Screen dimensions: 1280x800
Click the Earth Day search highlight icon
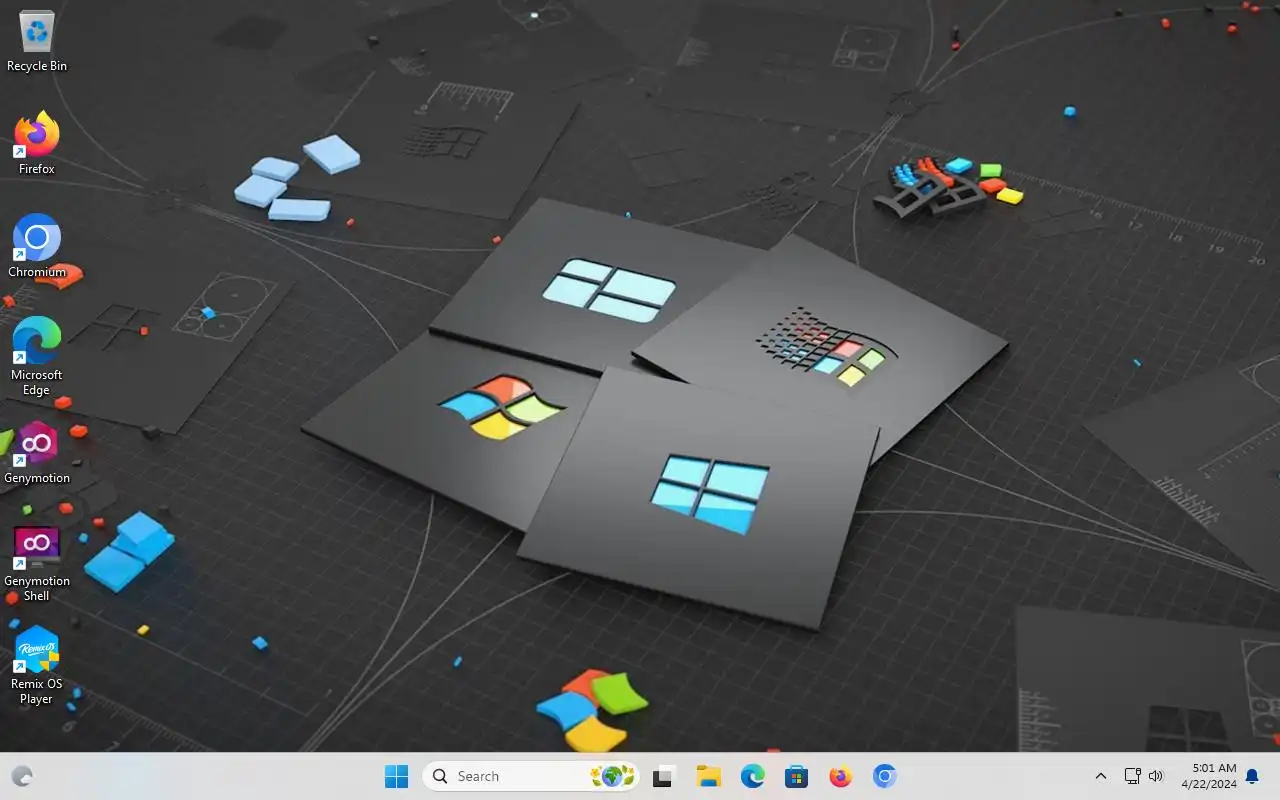point(613,776)
